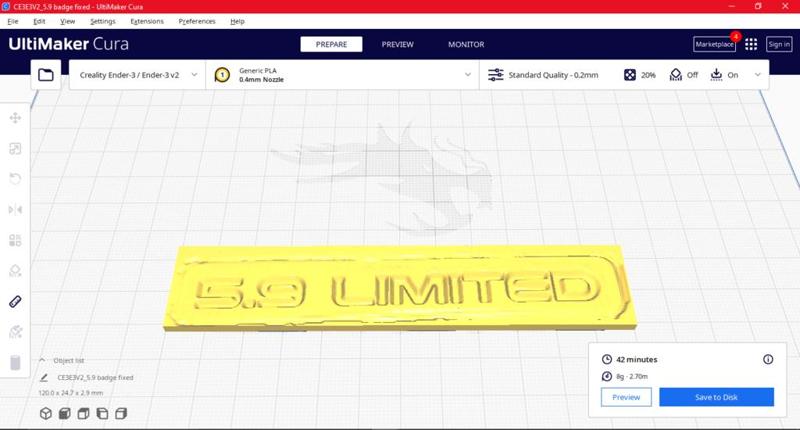Open file via folder icon

pyautogui.click(x=46, y=75)
